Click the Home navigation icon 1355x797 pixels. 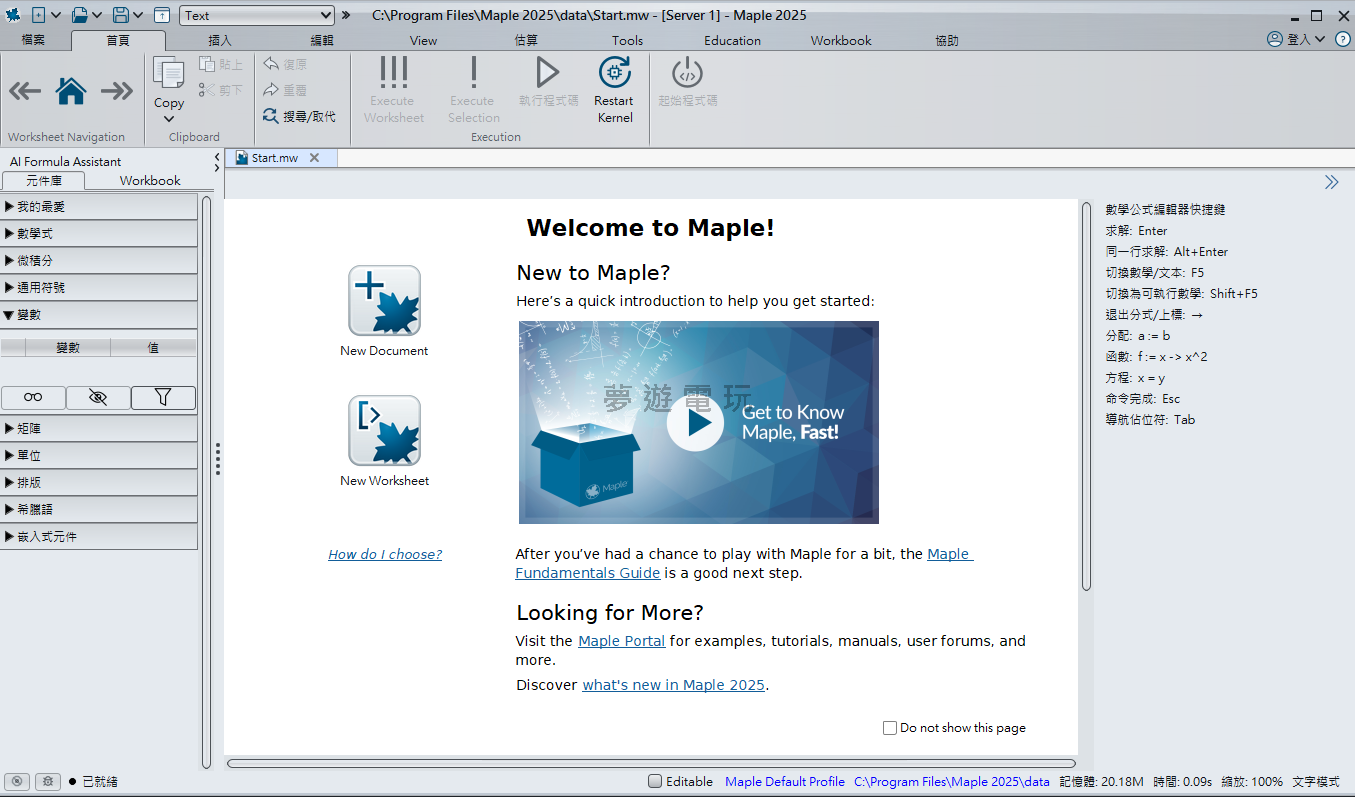pos(71,91)
